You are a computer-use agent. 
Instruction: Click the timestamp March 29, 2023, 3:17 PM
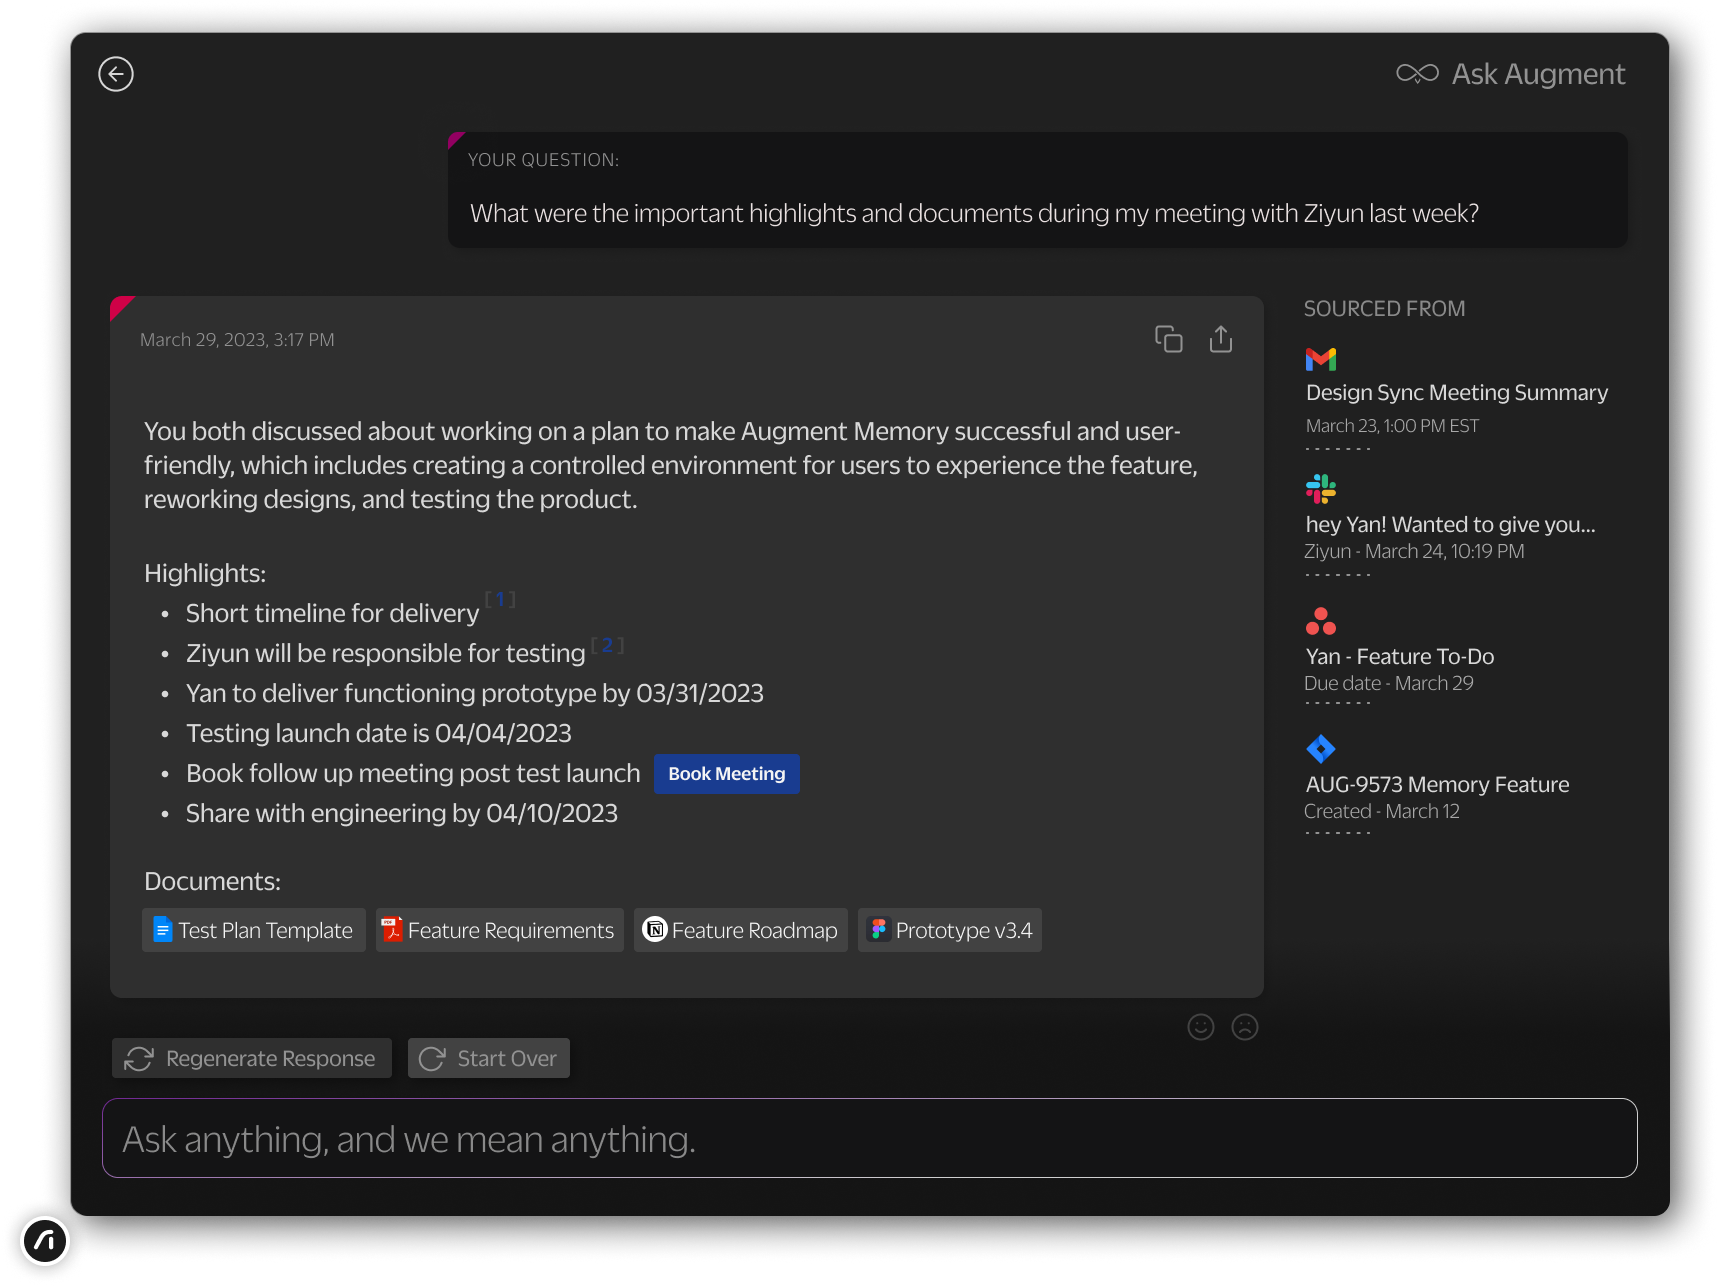pyautogui.click(x=237, y=340)
